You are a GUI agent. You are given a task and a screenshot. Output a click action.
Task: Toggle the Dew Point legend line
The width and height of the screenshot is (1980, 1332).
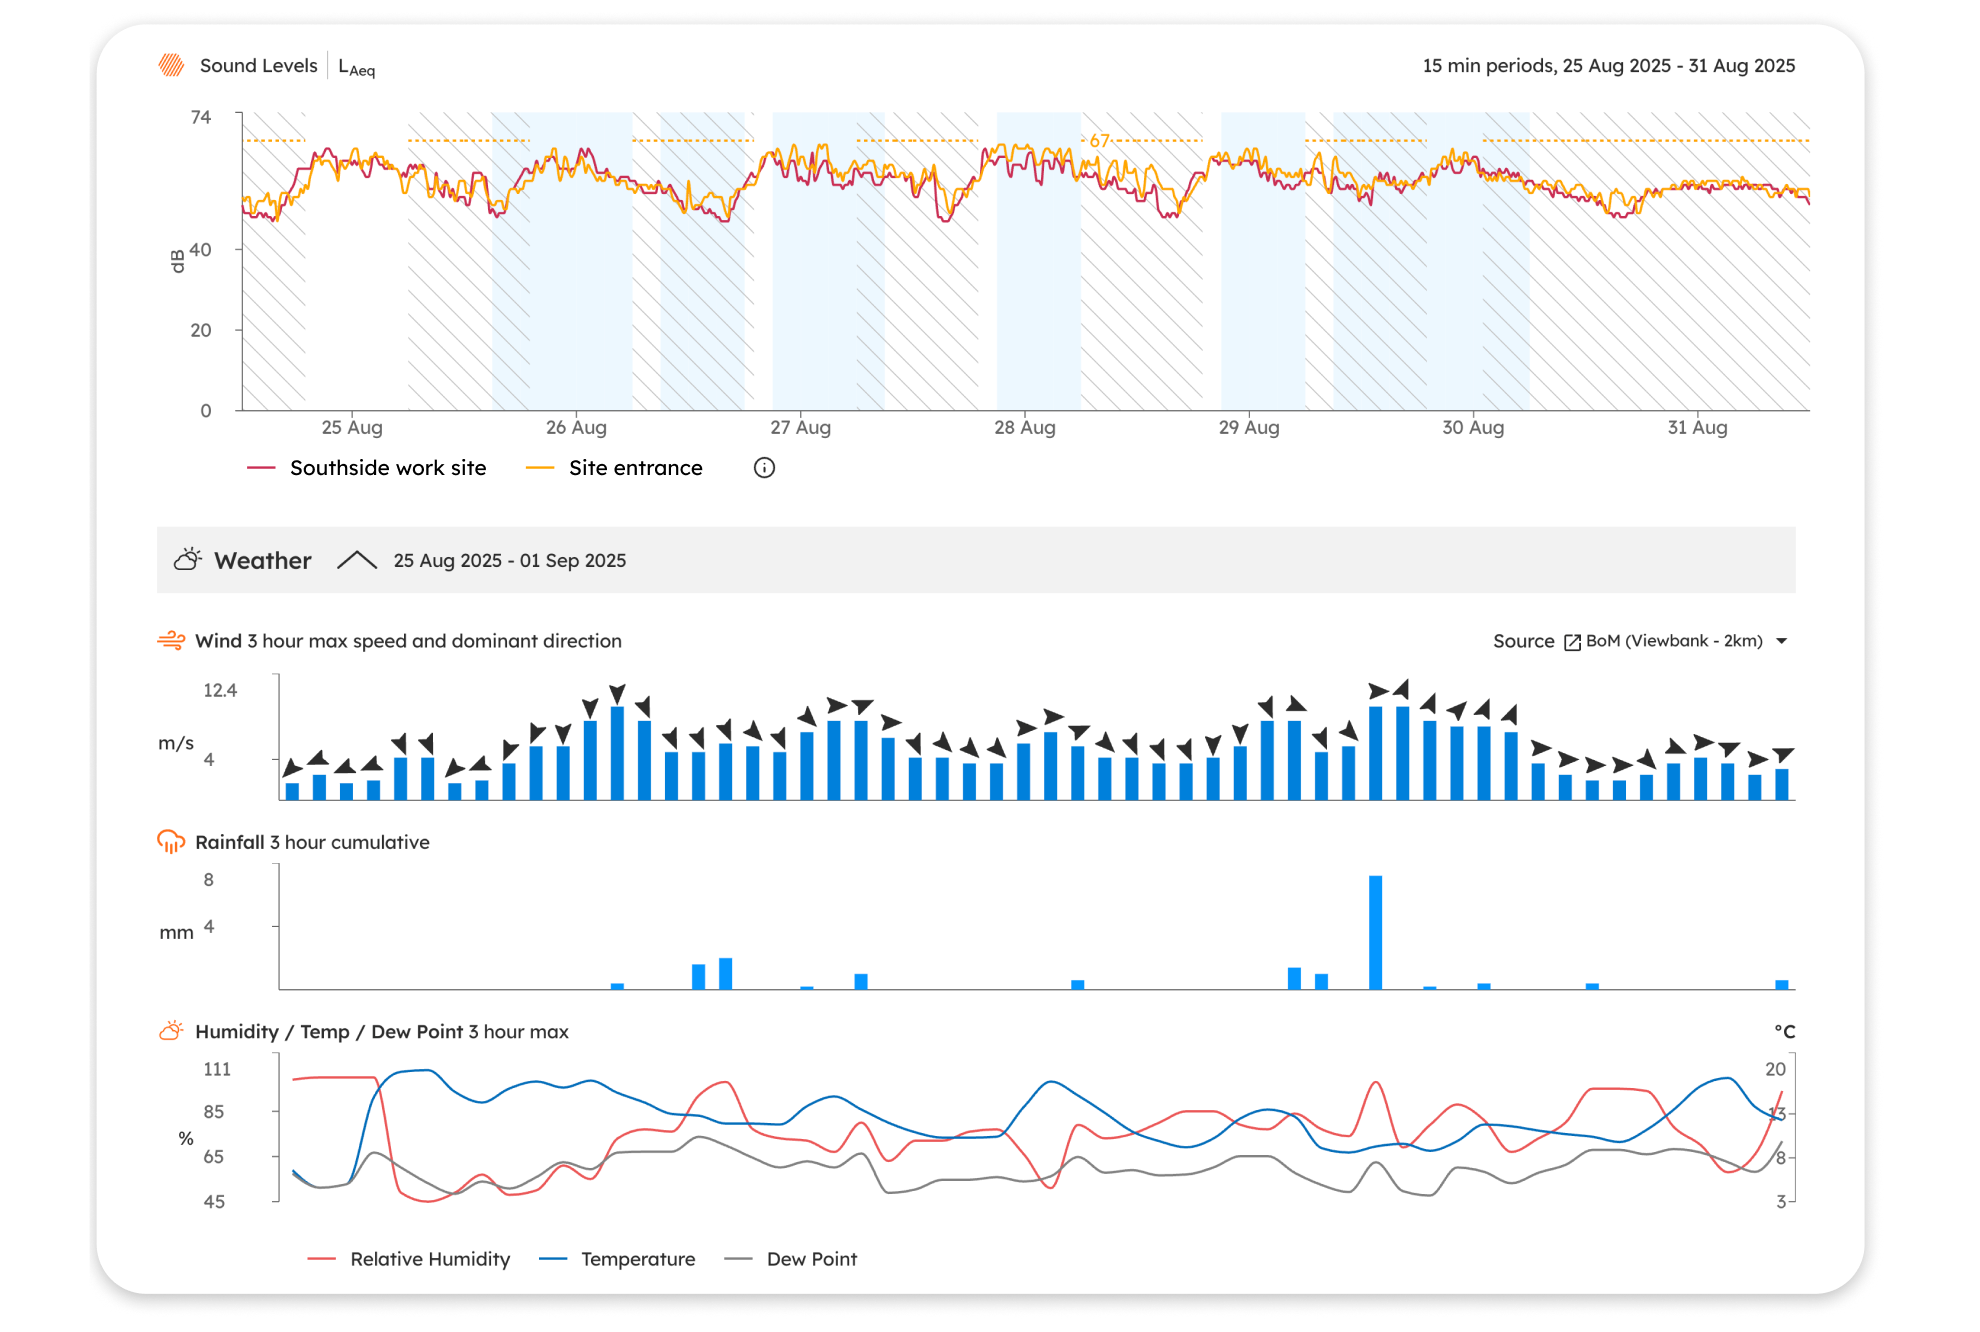coord(791,1259)
